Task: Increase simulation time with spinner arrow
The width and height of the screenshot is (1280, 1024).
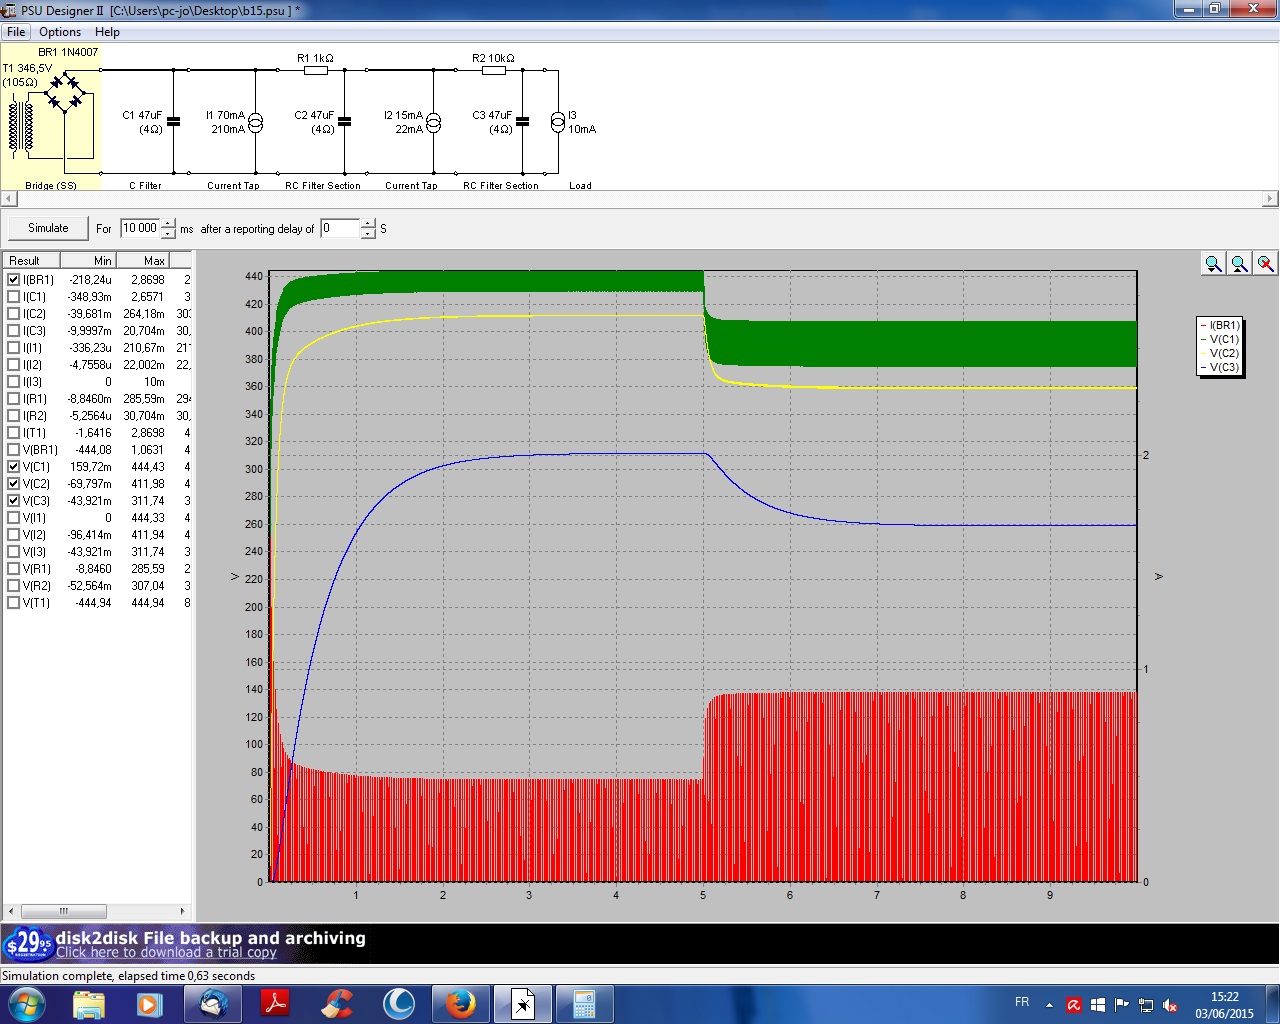Action: click(x=168, y=223)
